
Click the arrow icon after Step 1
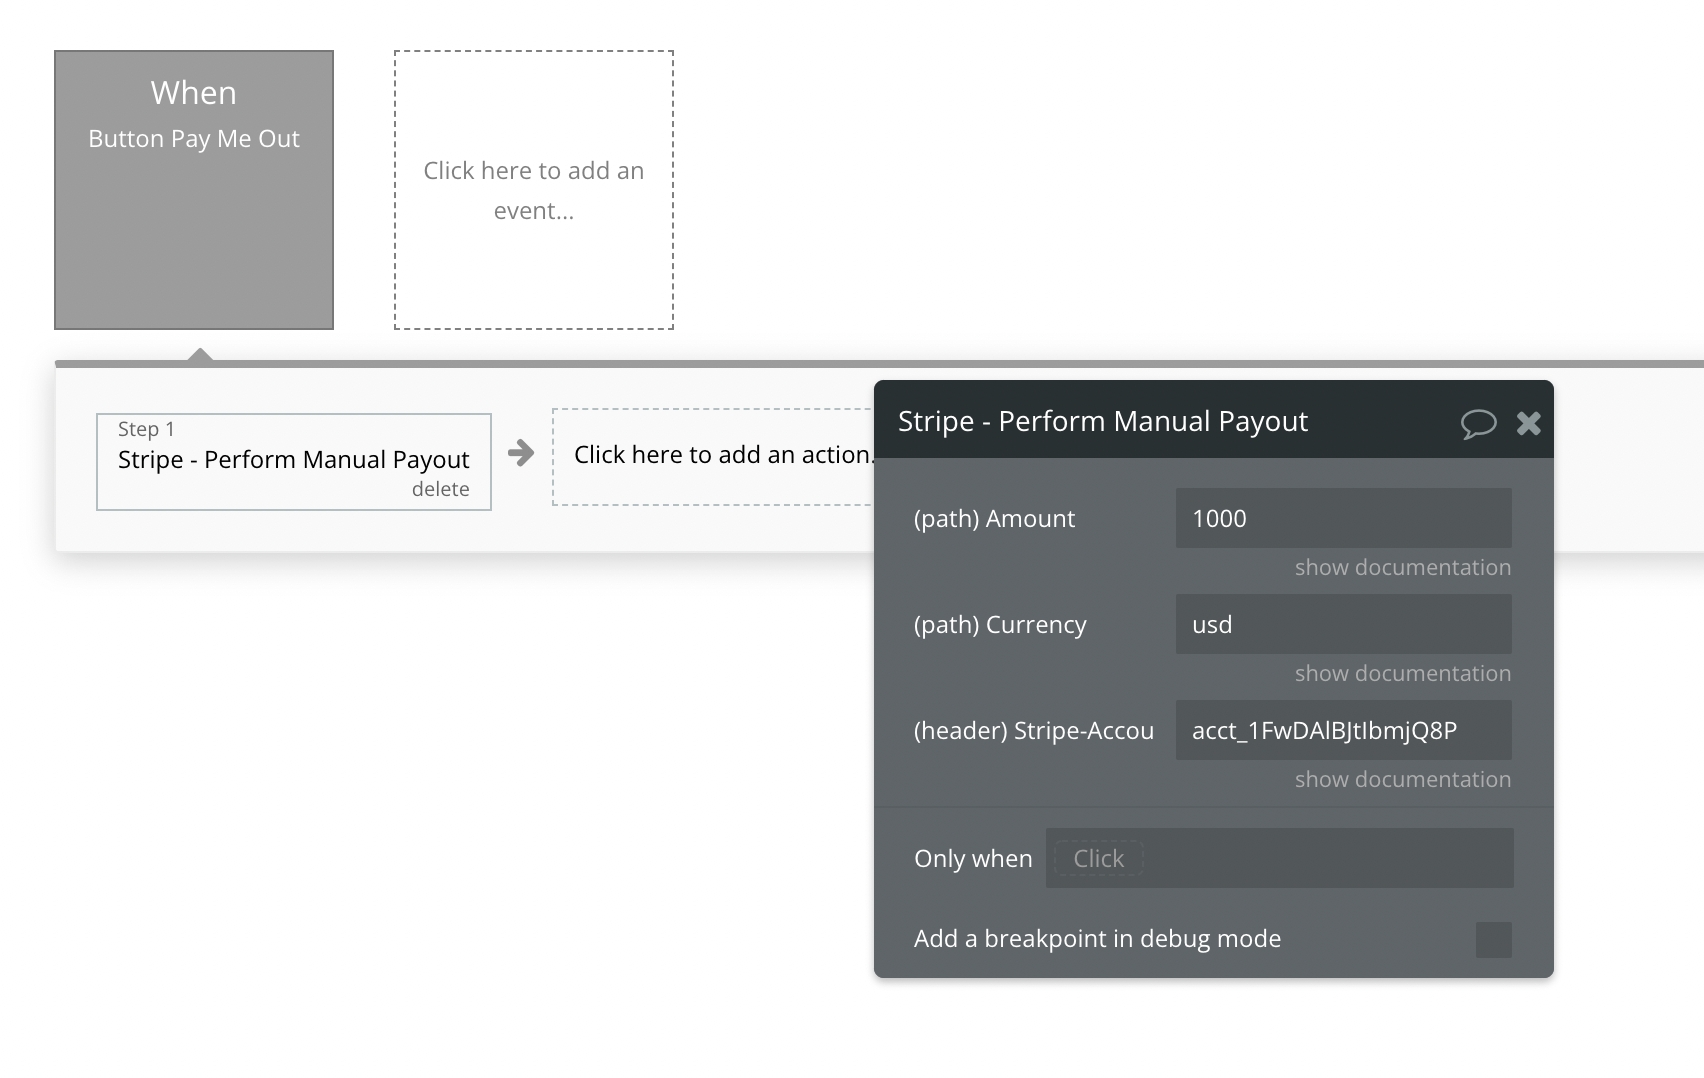tap(521, 454)
